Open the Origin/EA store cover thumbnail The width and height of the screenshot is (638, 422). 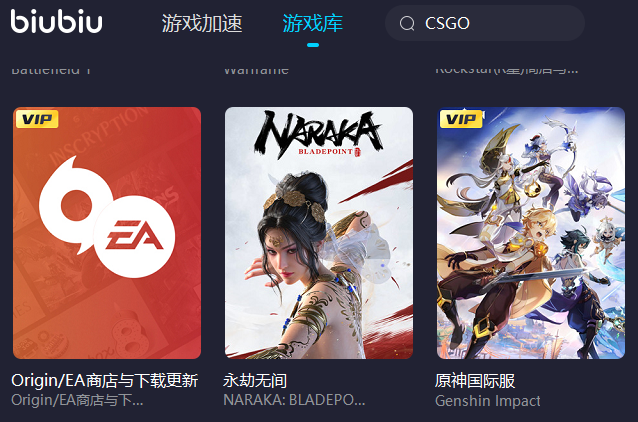[x=107, y=233]
